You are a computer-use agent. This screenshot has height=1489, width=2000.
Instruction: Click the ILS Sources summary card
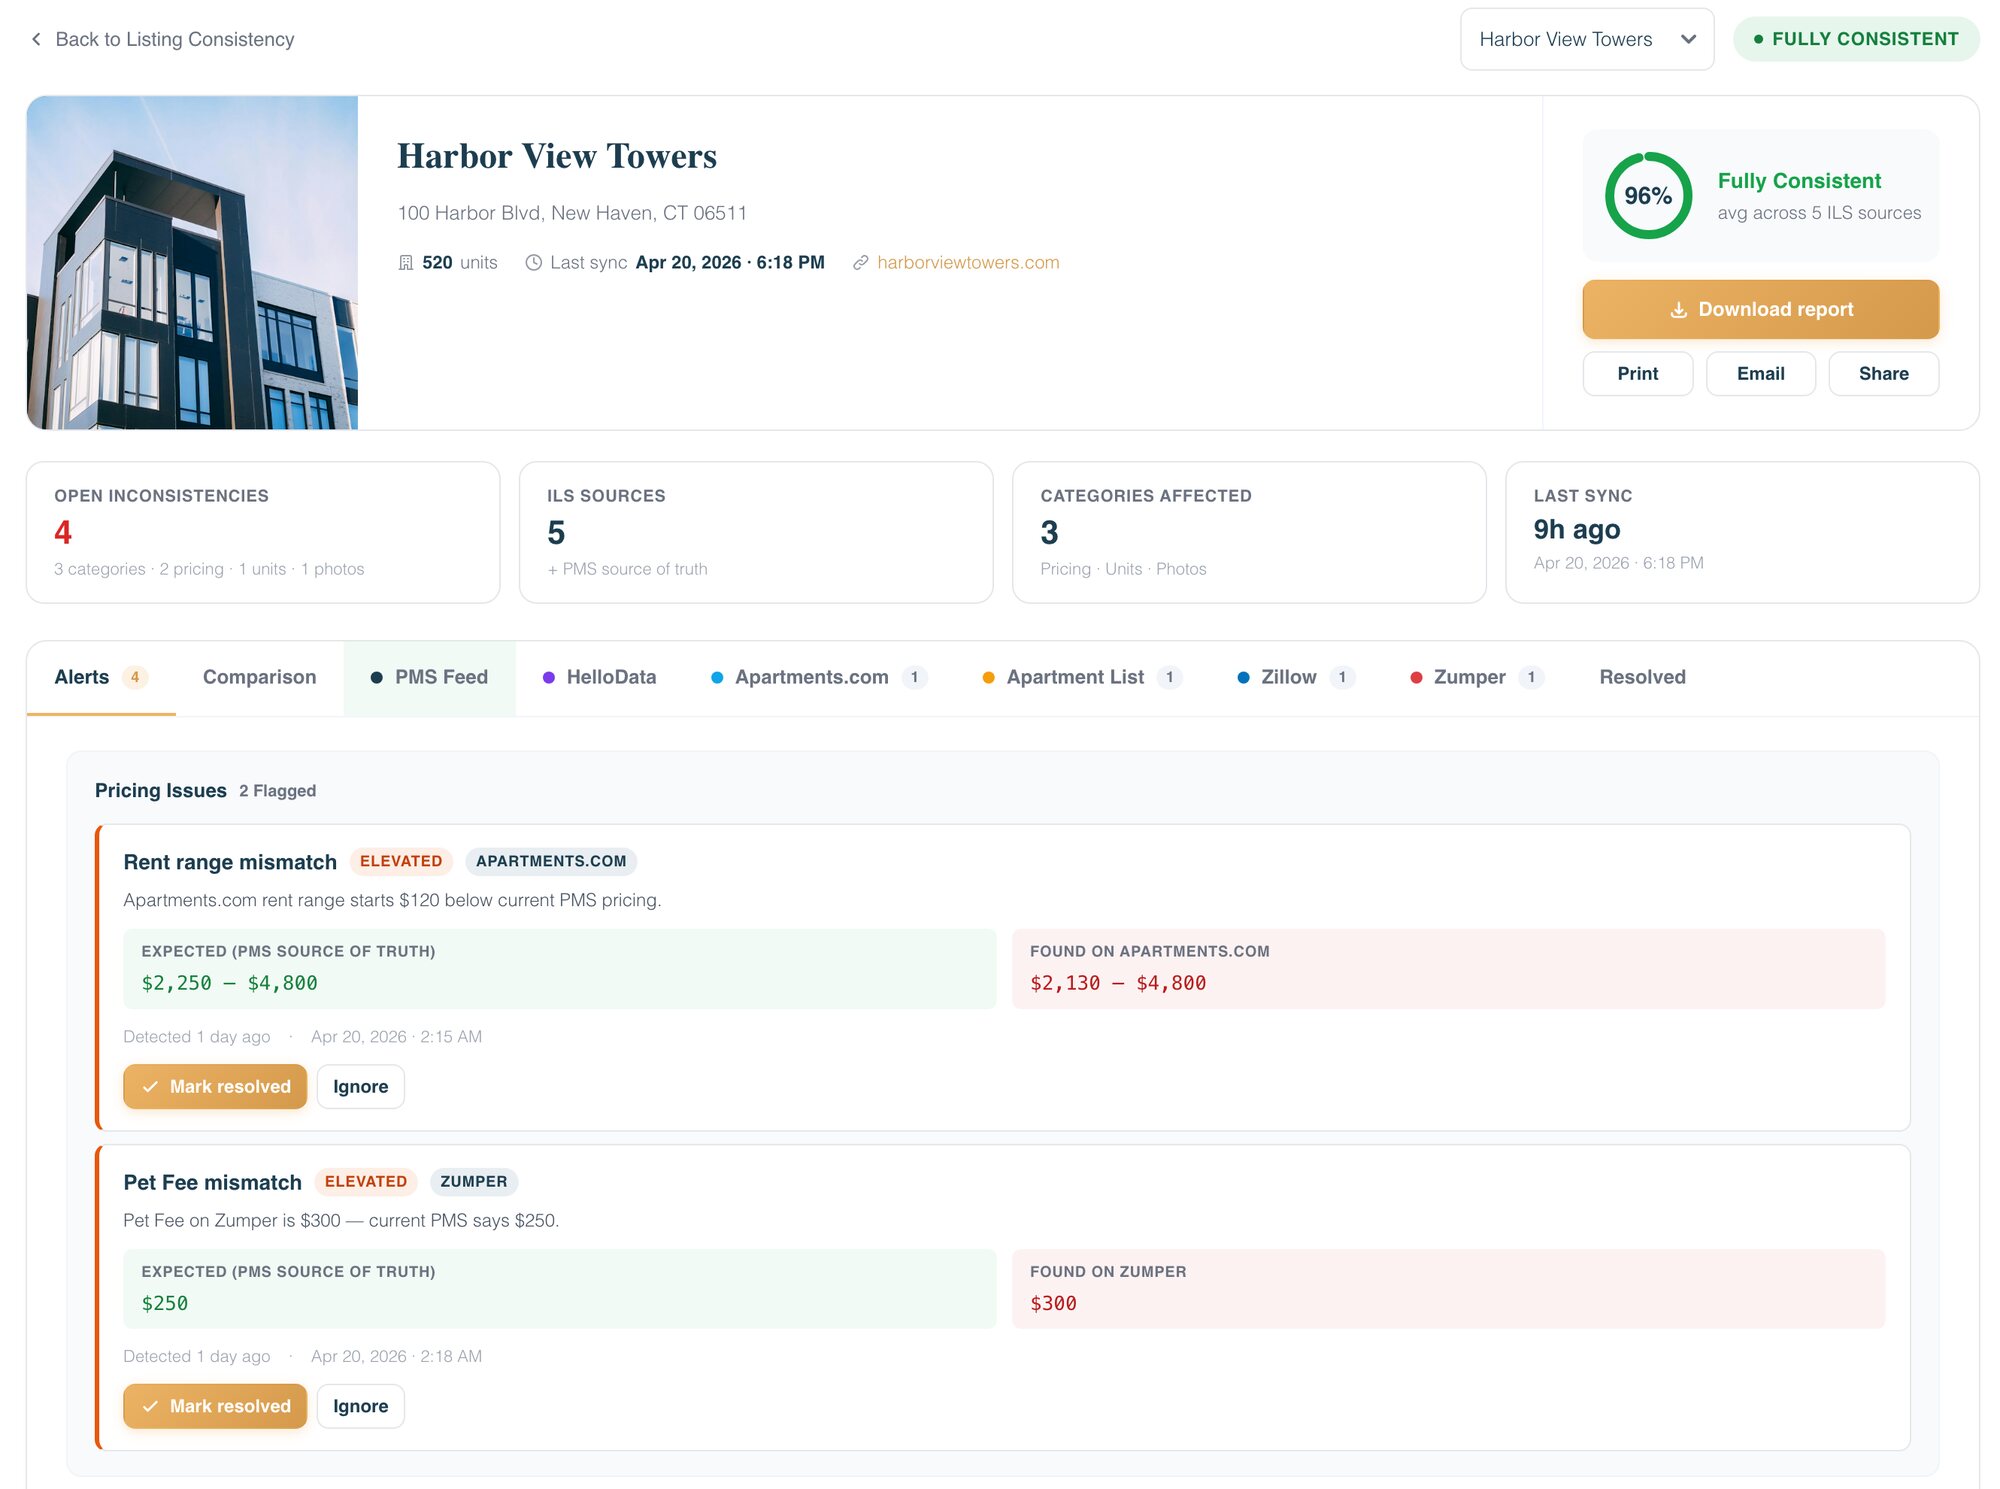[x=756, y=533]
